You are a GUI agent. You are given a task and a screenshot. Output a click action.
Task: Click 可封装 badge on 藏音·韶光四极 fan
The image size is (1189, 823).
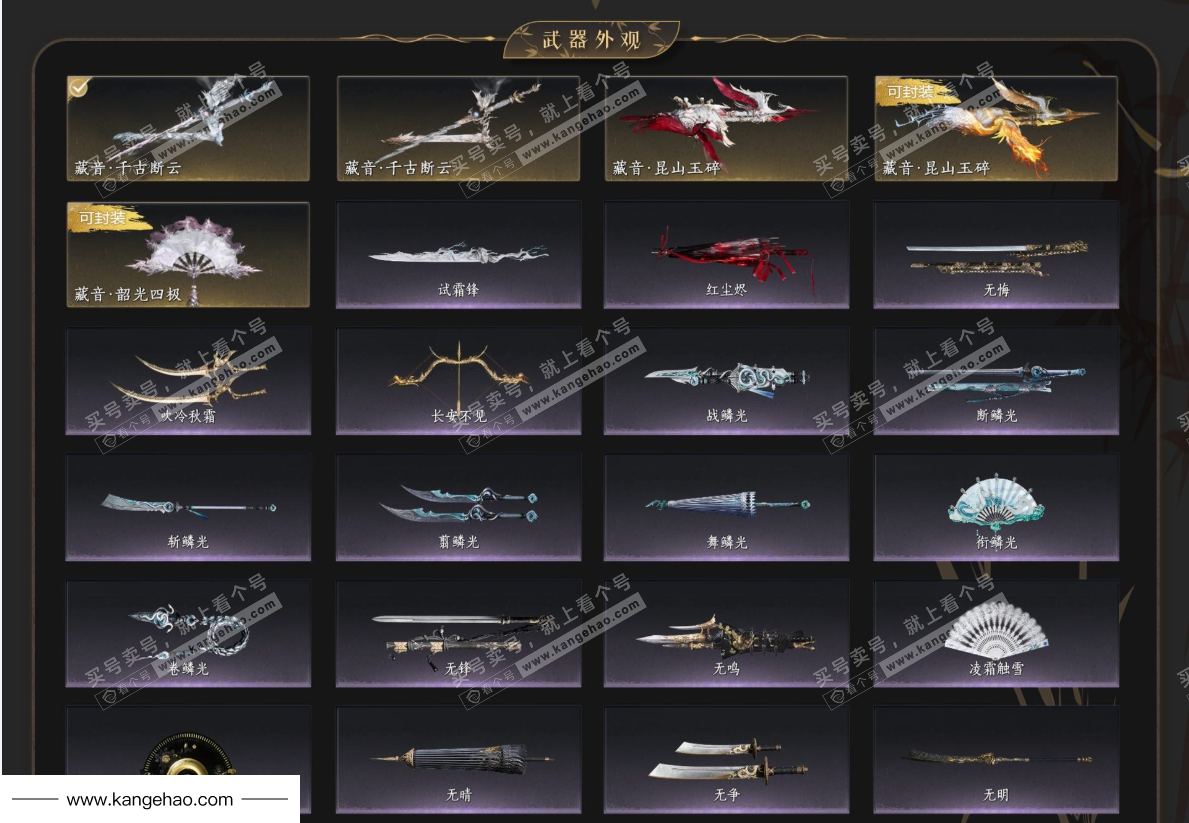(x=102, y=218)
